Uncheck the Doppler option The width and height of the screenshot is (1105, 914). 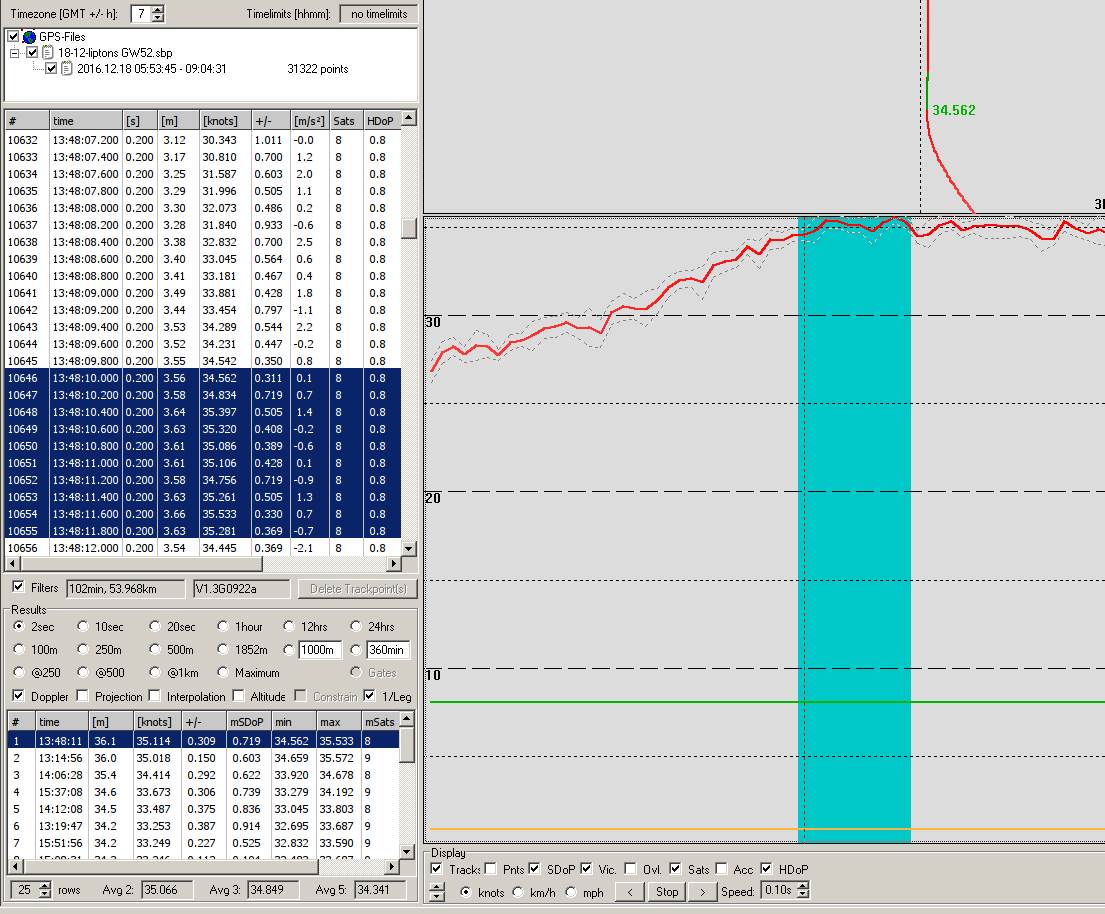click(18, 696)
